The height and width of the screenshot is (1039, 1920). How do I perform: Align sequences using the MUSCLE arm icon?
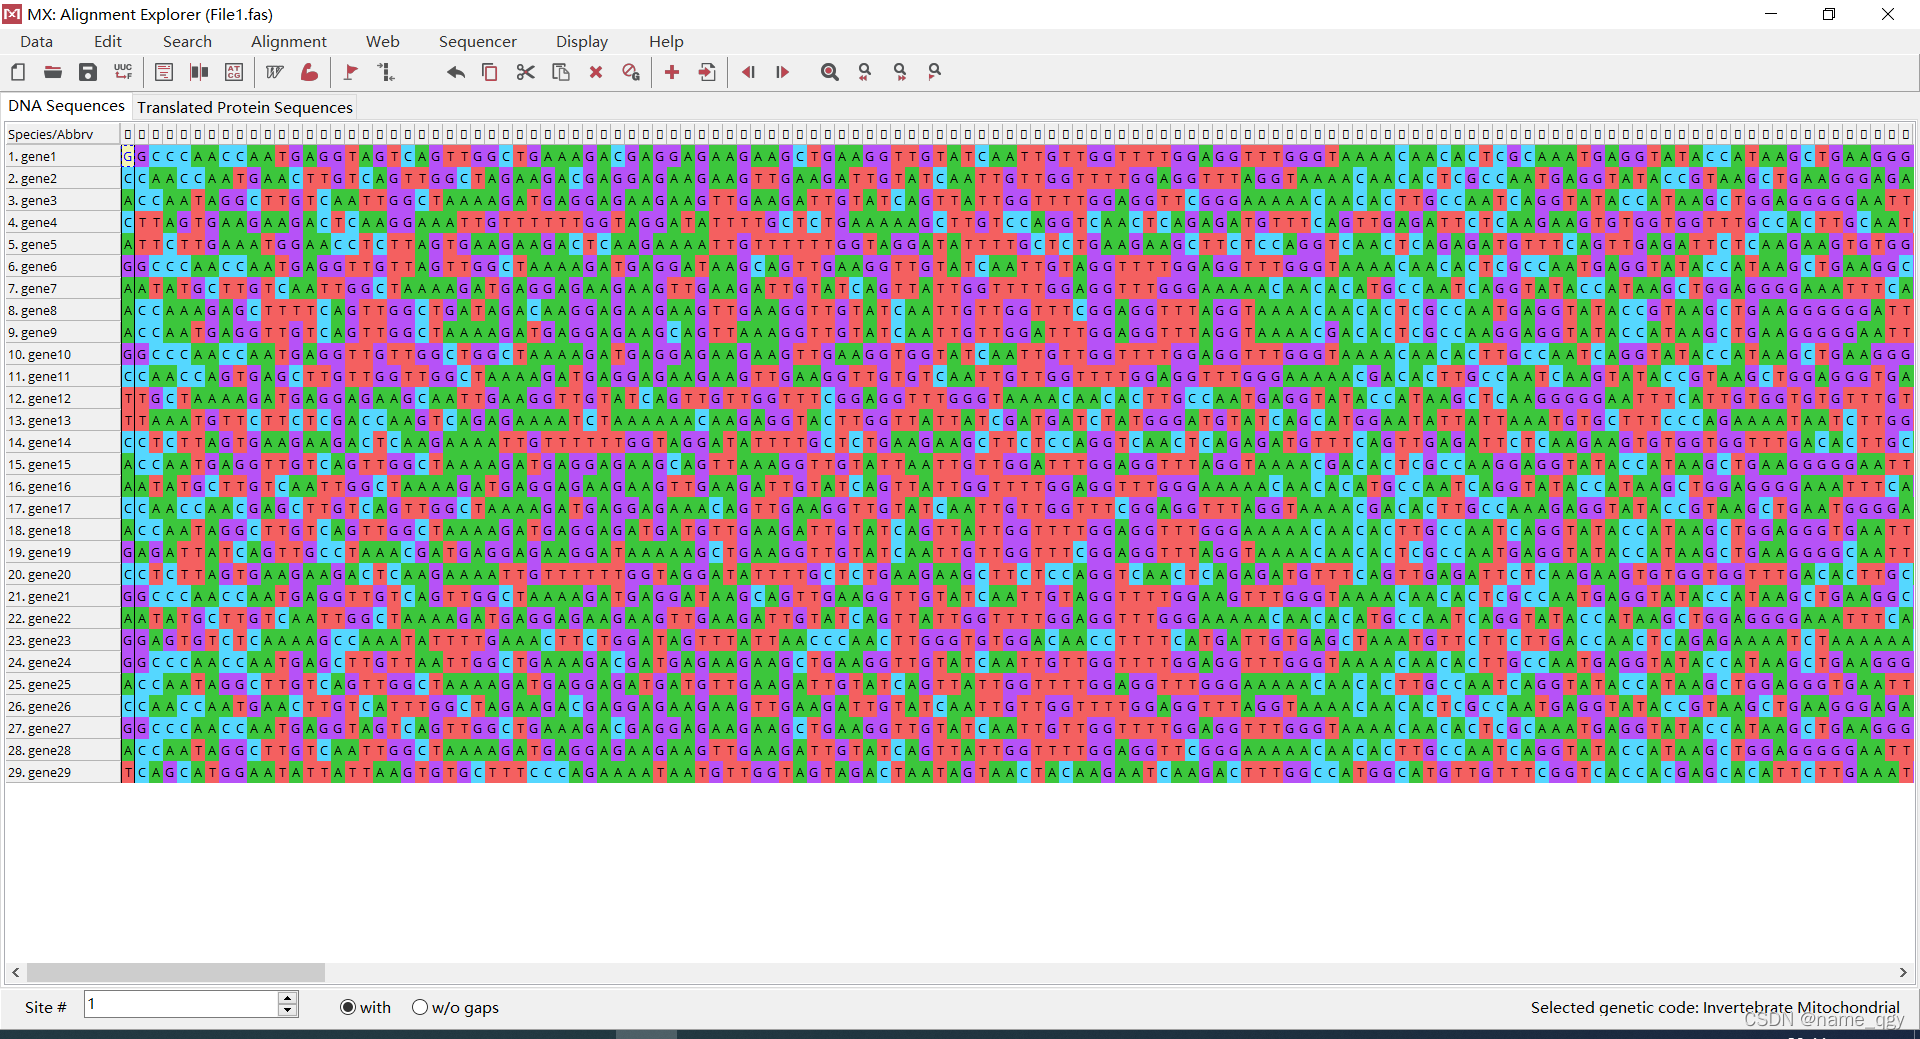310,72
